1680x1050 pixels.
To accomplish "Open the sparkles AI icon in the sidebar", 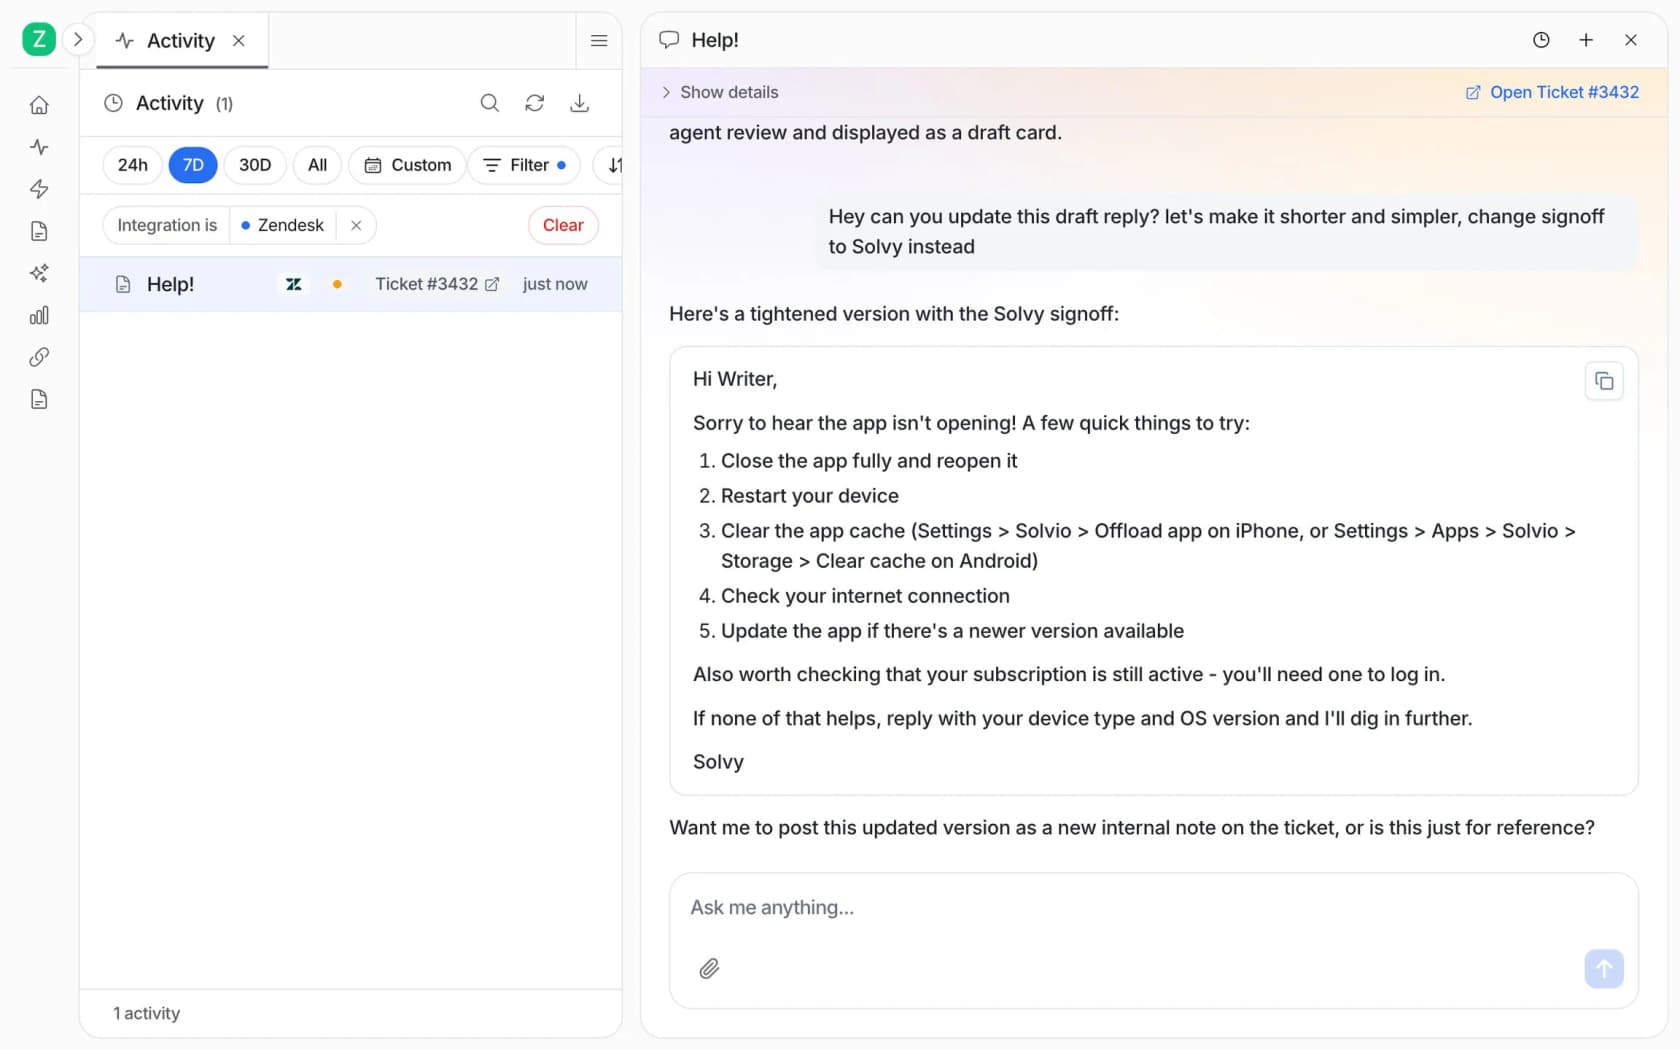I will [x=39, y=273].
